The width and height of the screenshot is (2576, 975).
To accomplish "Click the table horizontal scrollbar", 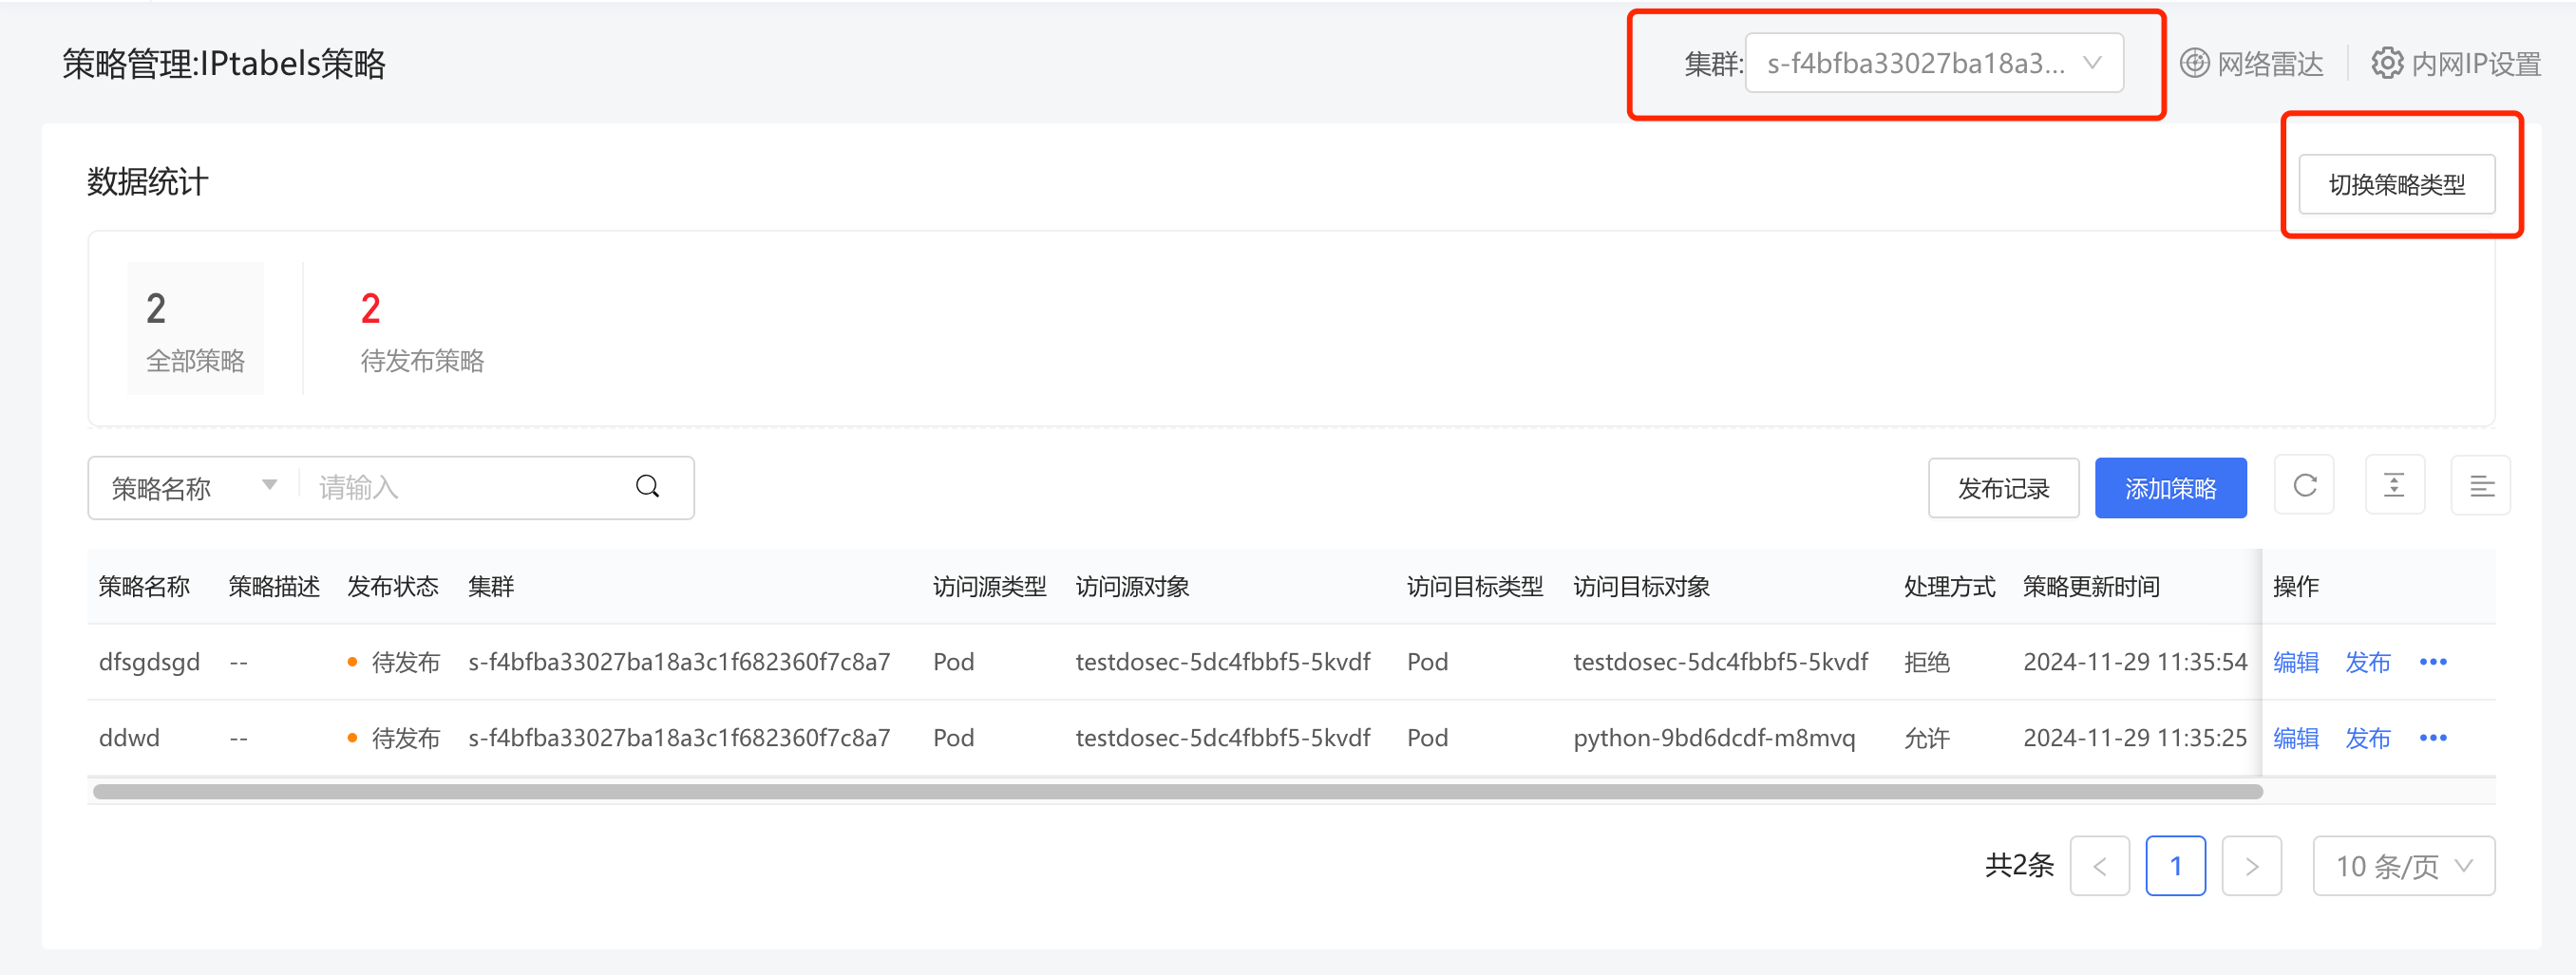I will point(1177,792).
